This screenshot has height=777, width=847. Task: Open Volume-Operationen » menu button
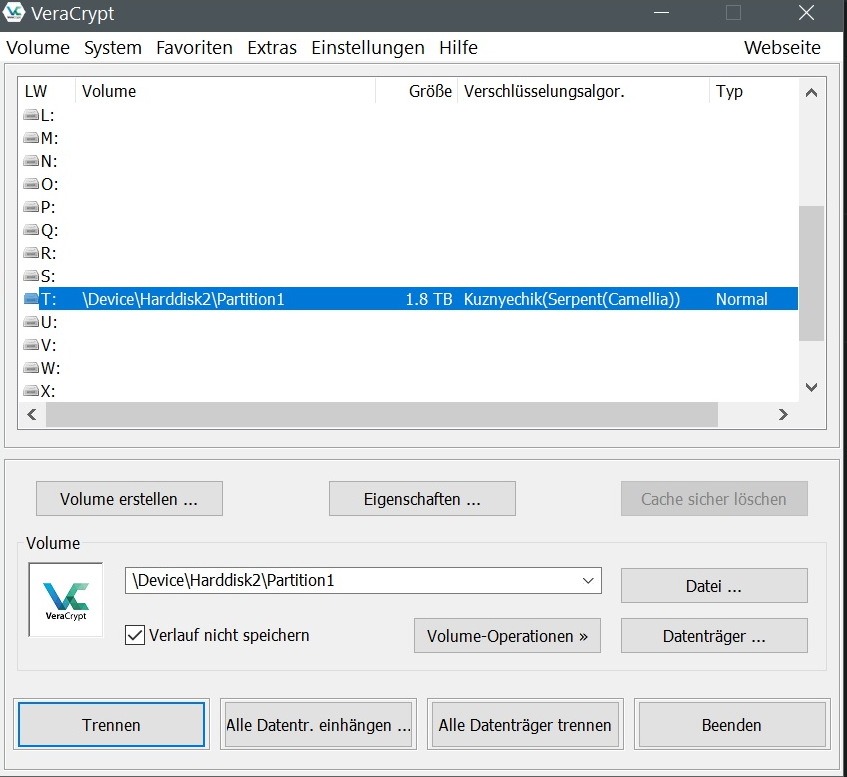[x=507, y=636]
